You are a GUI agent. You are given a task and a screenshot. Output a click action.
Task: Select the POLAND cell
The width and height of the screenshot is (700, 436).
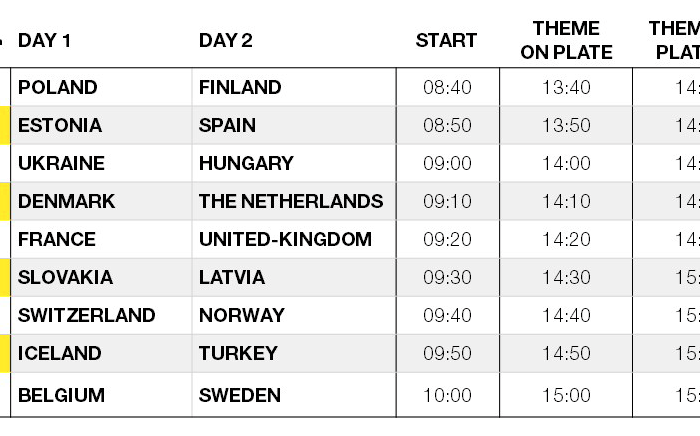point(101,87)
